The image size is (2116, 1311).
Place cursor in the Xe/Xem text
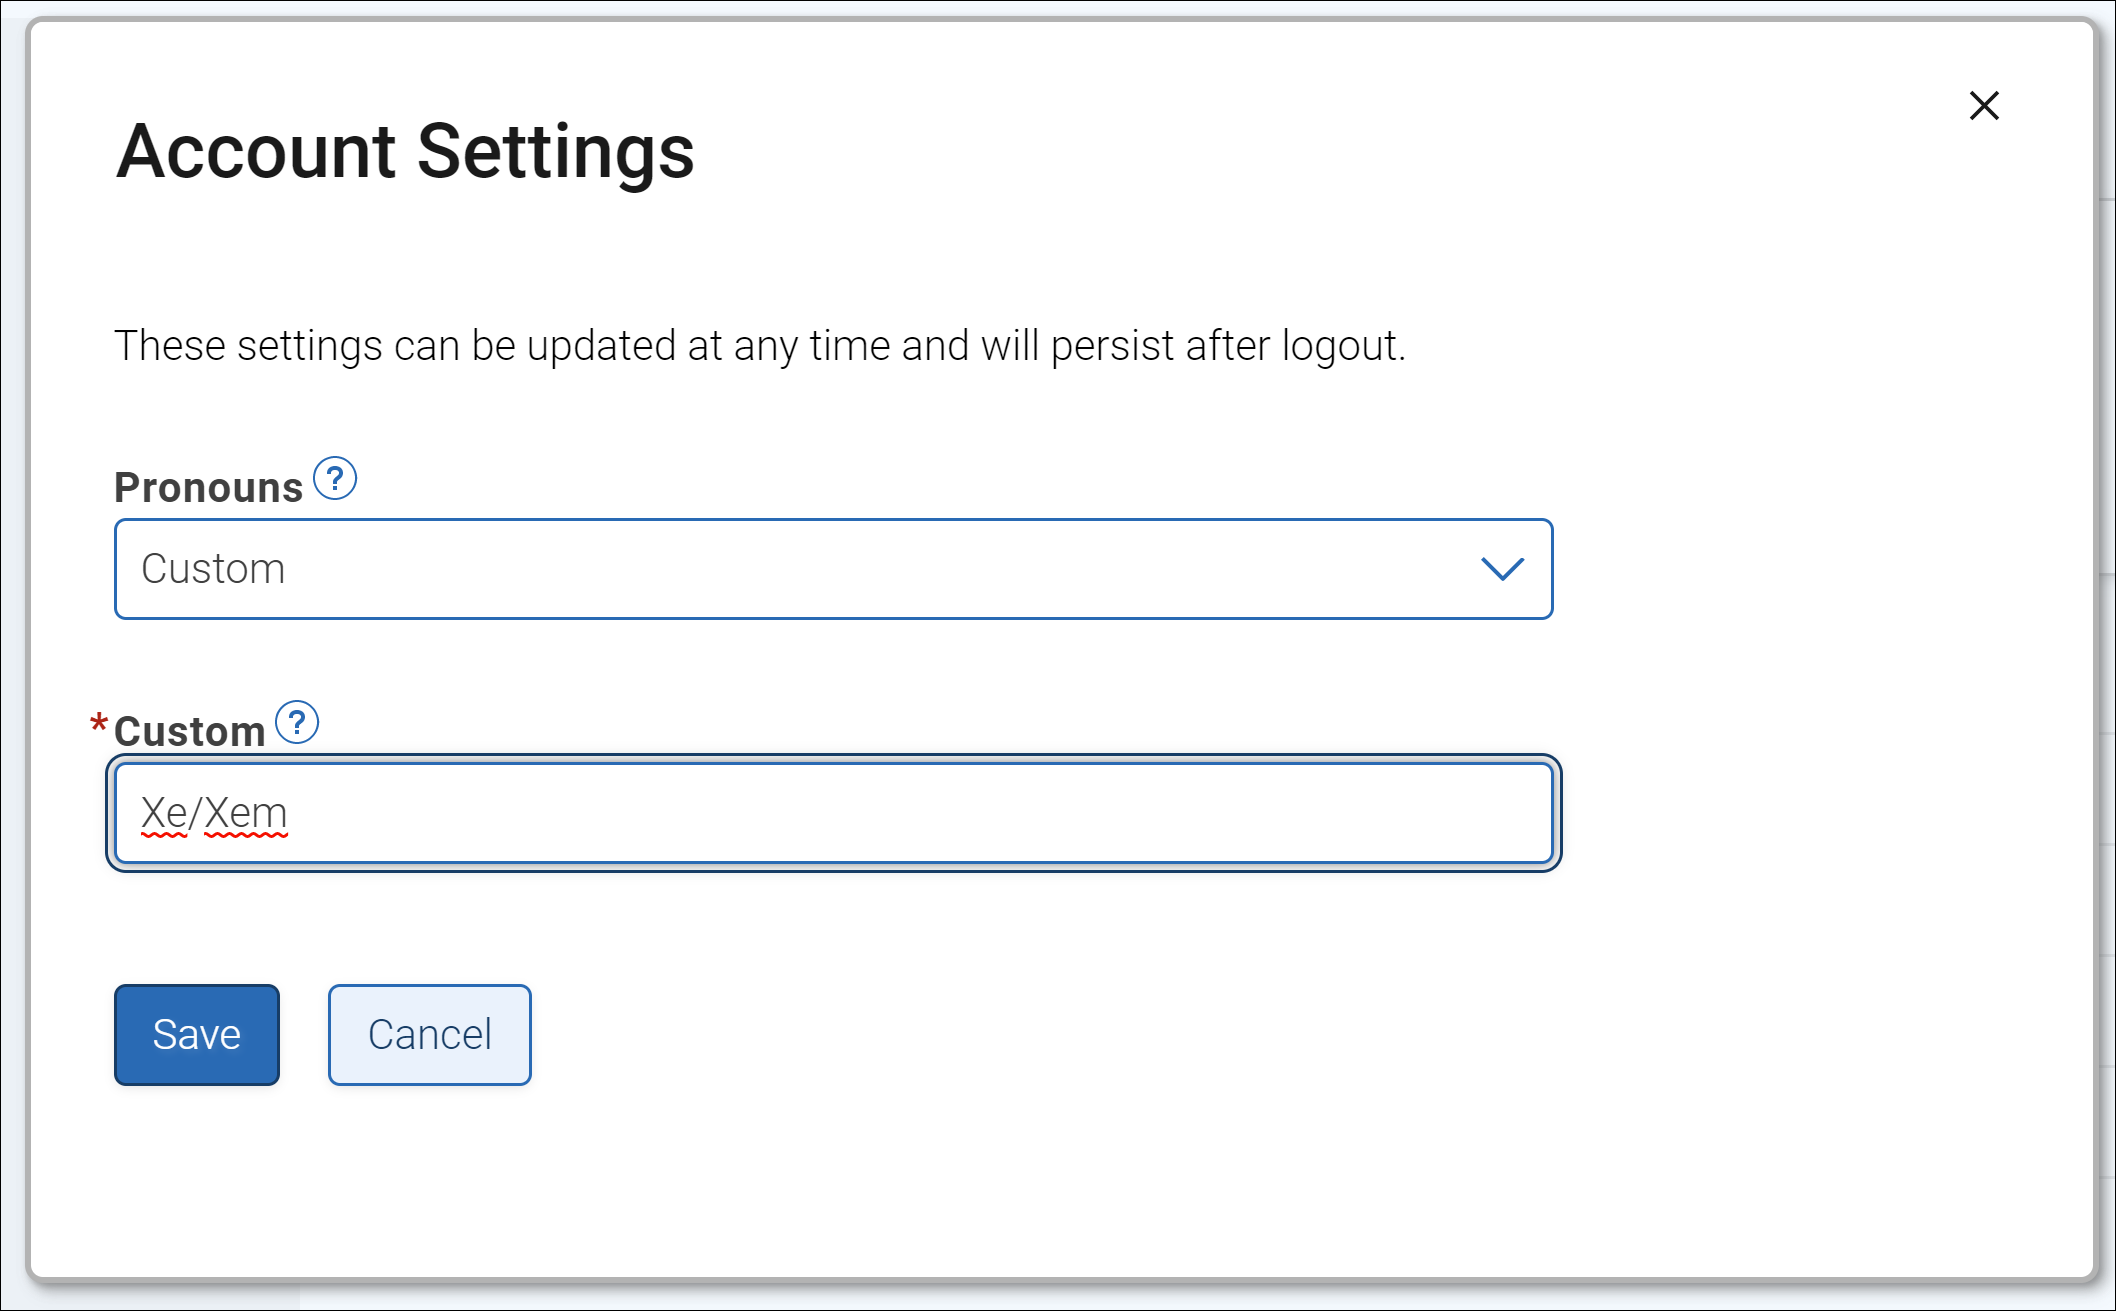coord(214,813)
